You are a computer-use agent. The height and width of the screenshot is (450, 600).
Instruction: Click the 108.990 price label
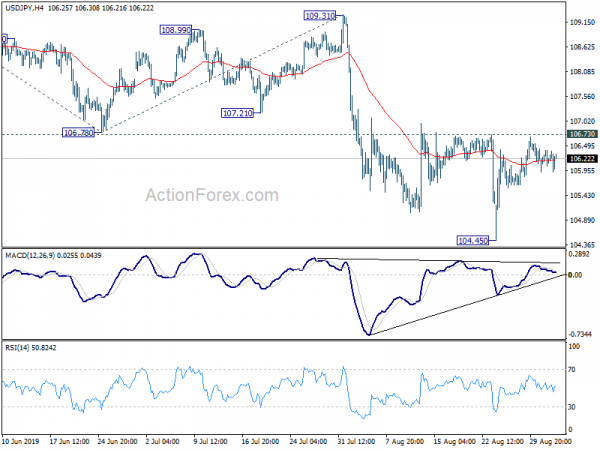coord(176,30)
